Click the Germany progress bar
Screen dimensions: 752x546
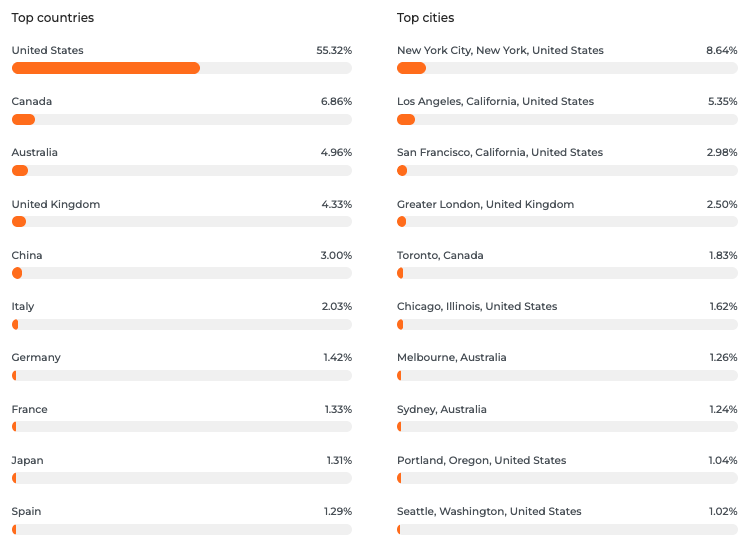click(181, 376)
